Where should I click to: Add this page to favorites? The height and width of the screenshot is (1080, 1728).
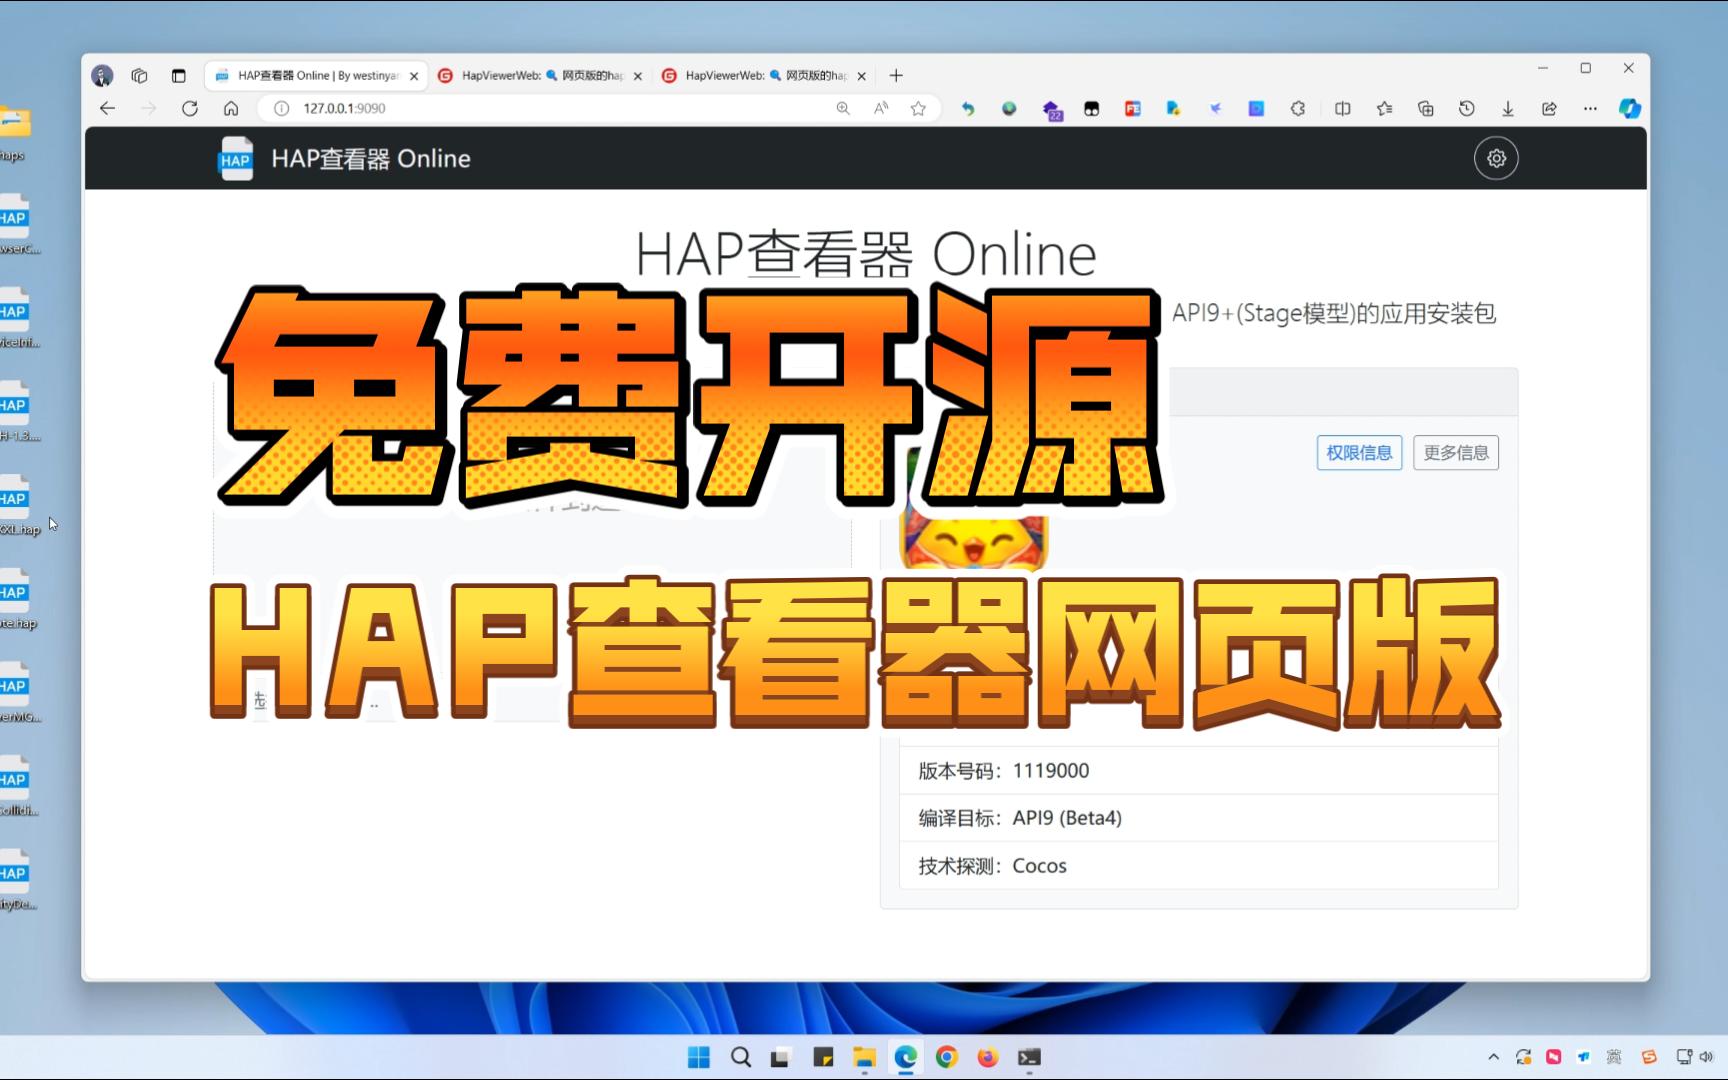tap(918, 108)
